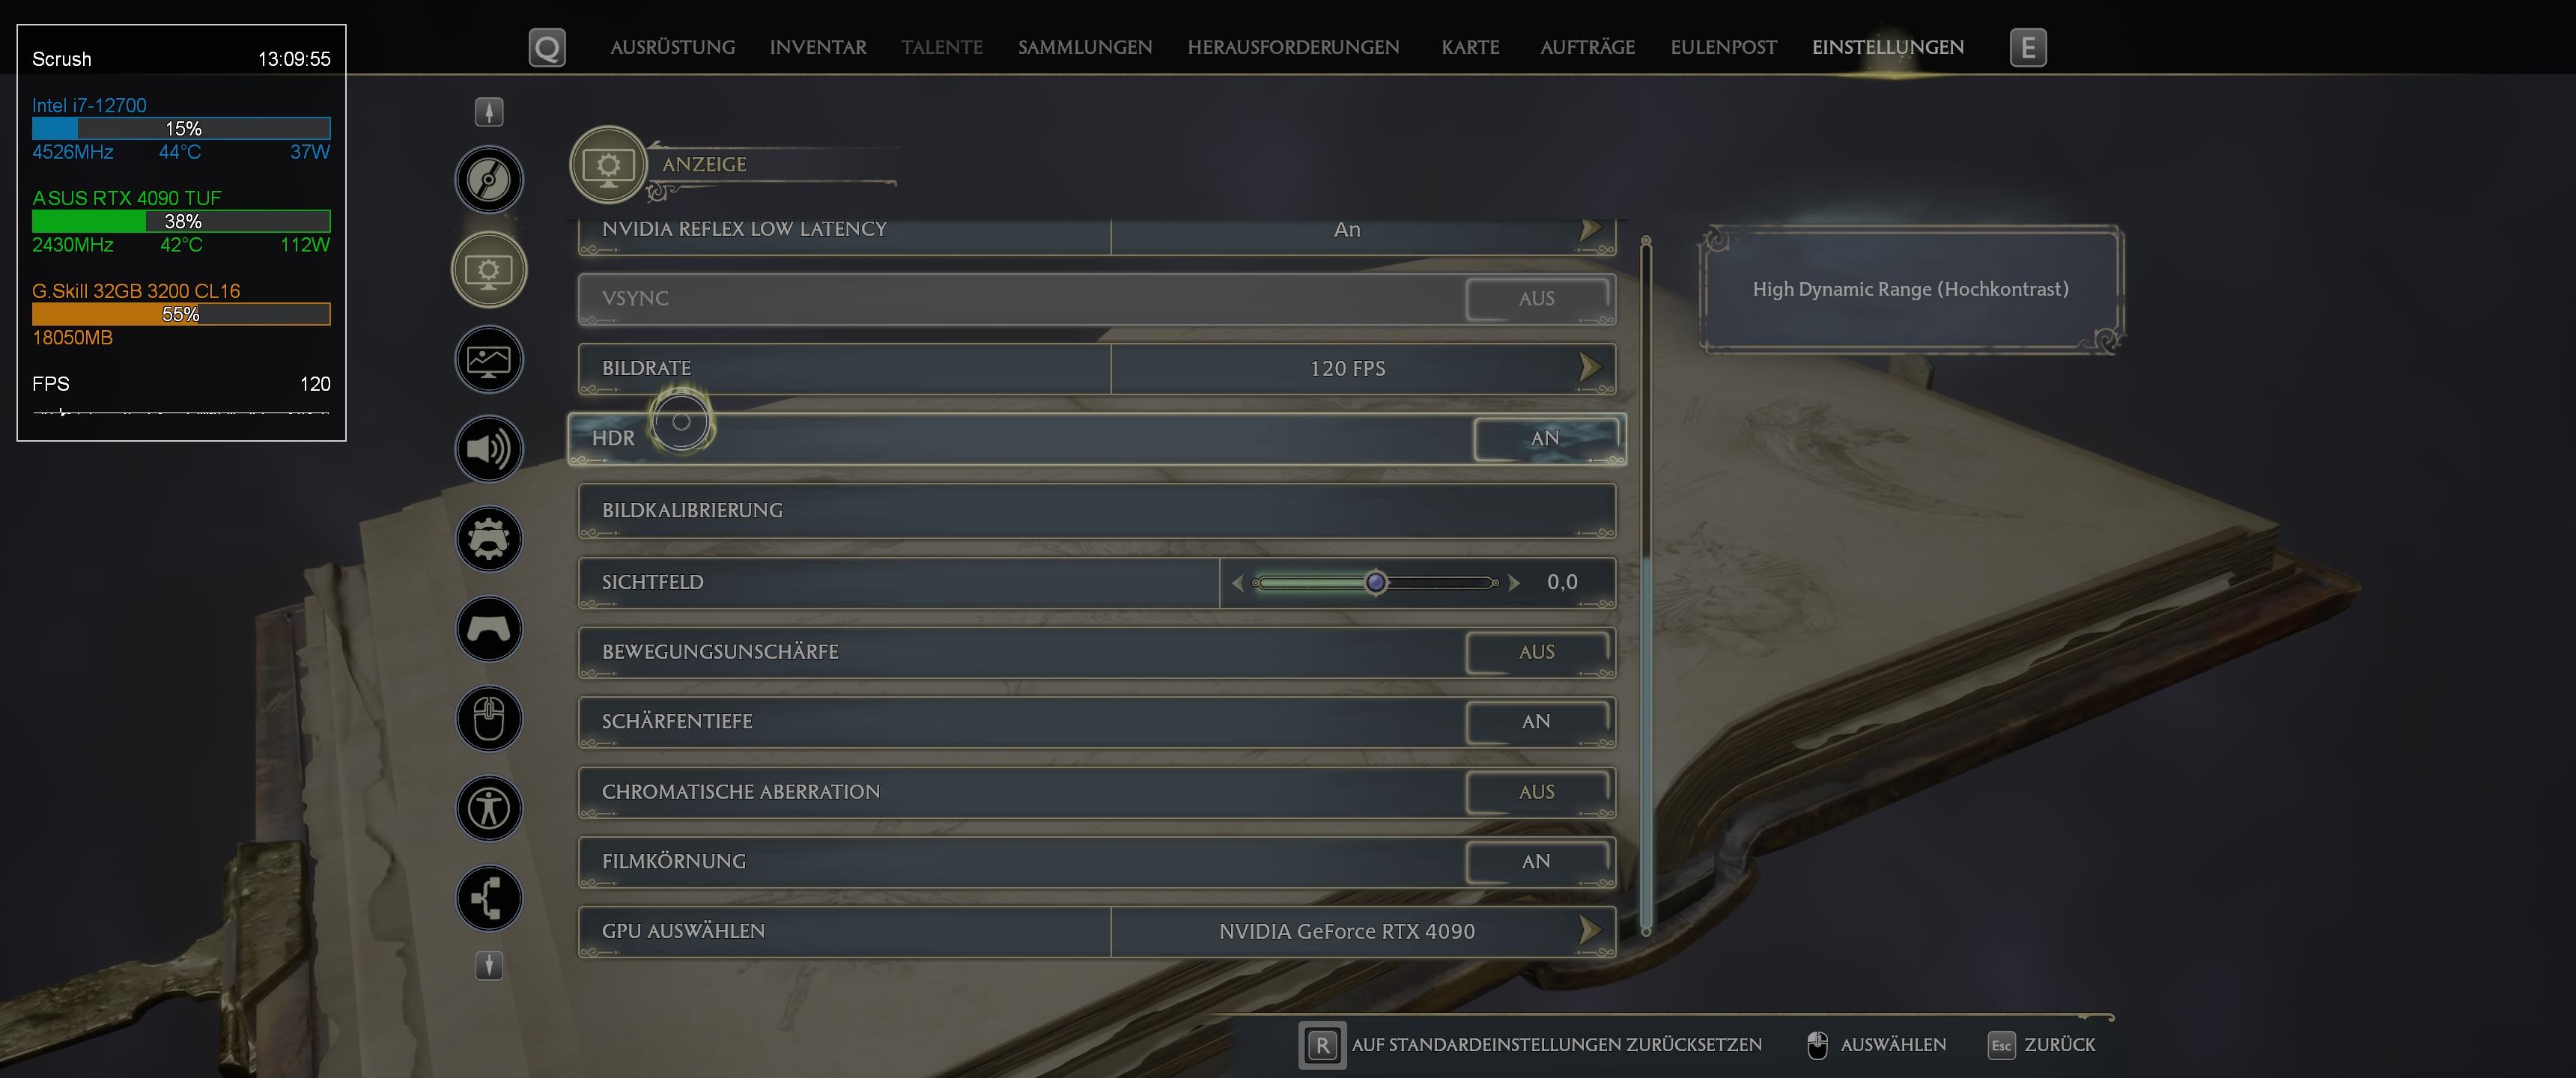This screenshot has width=2576, height=1078.
Task: Click the 13:09:55 overlay clock
Action: 294,59
